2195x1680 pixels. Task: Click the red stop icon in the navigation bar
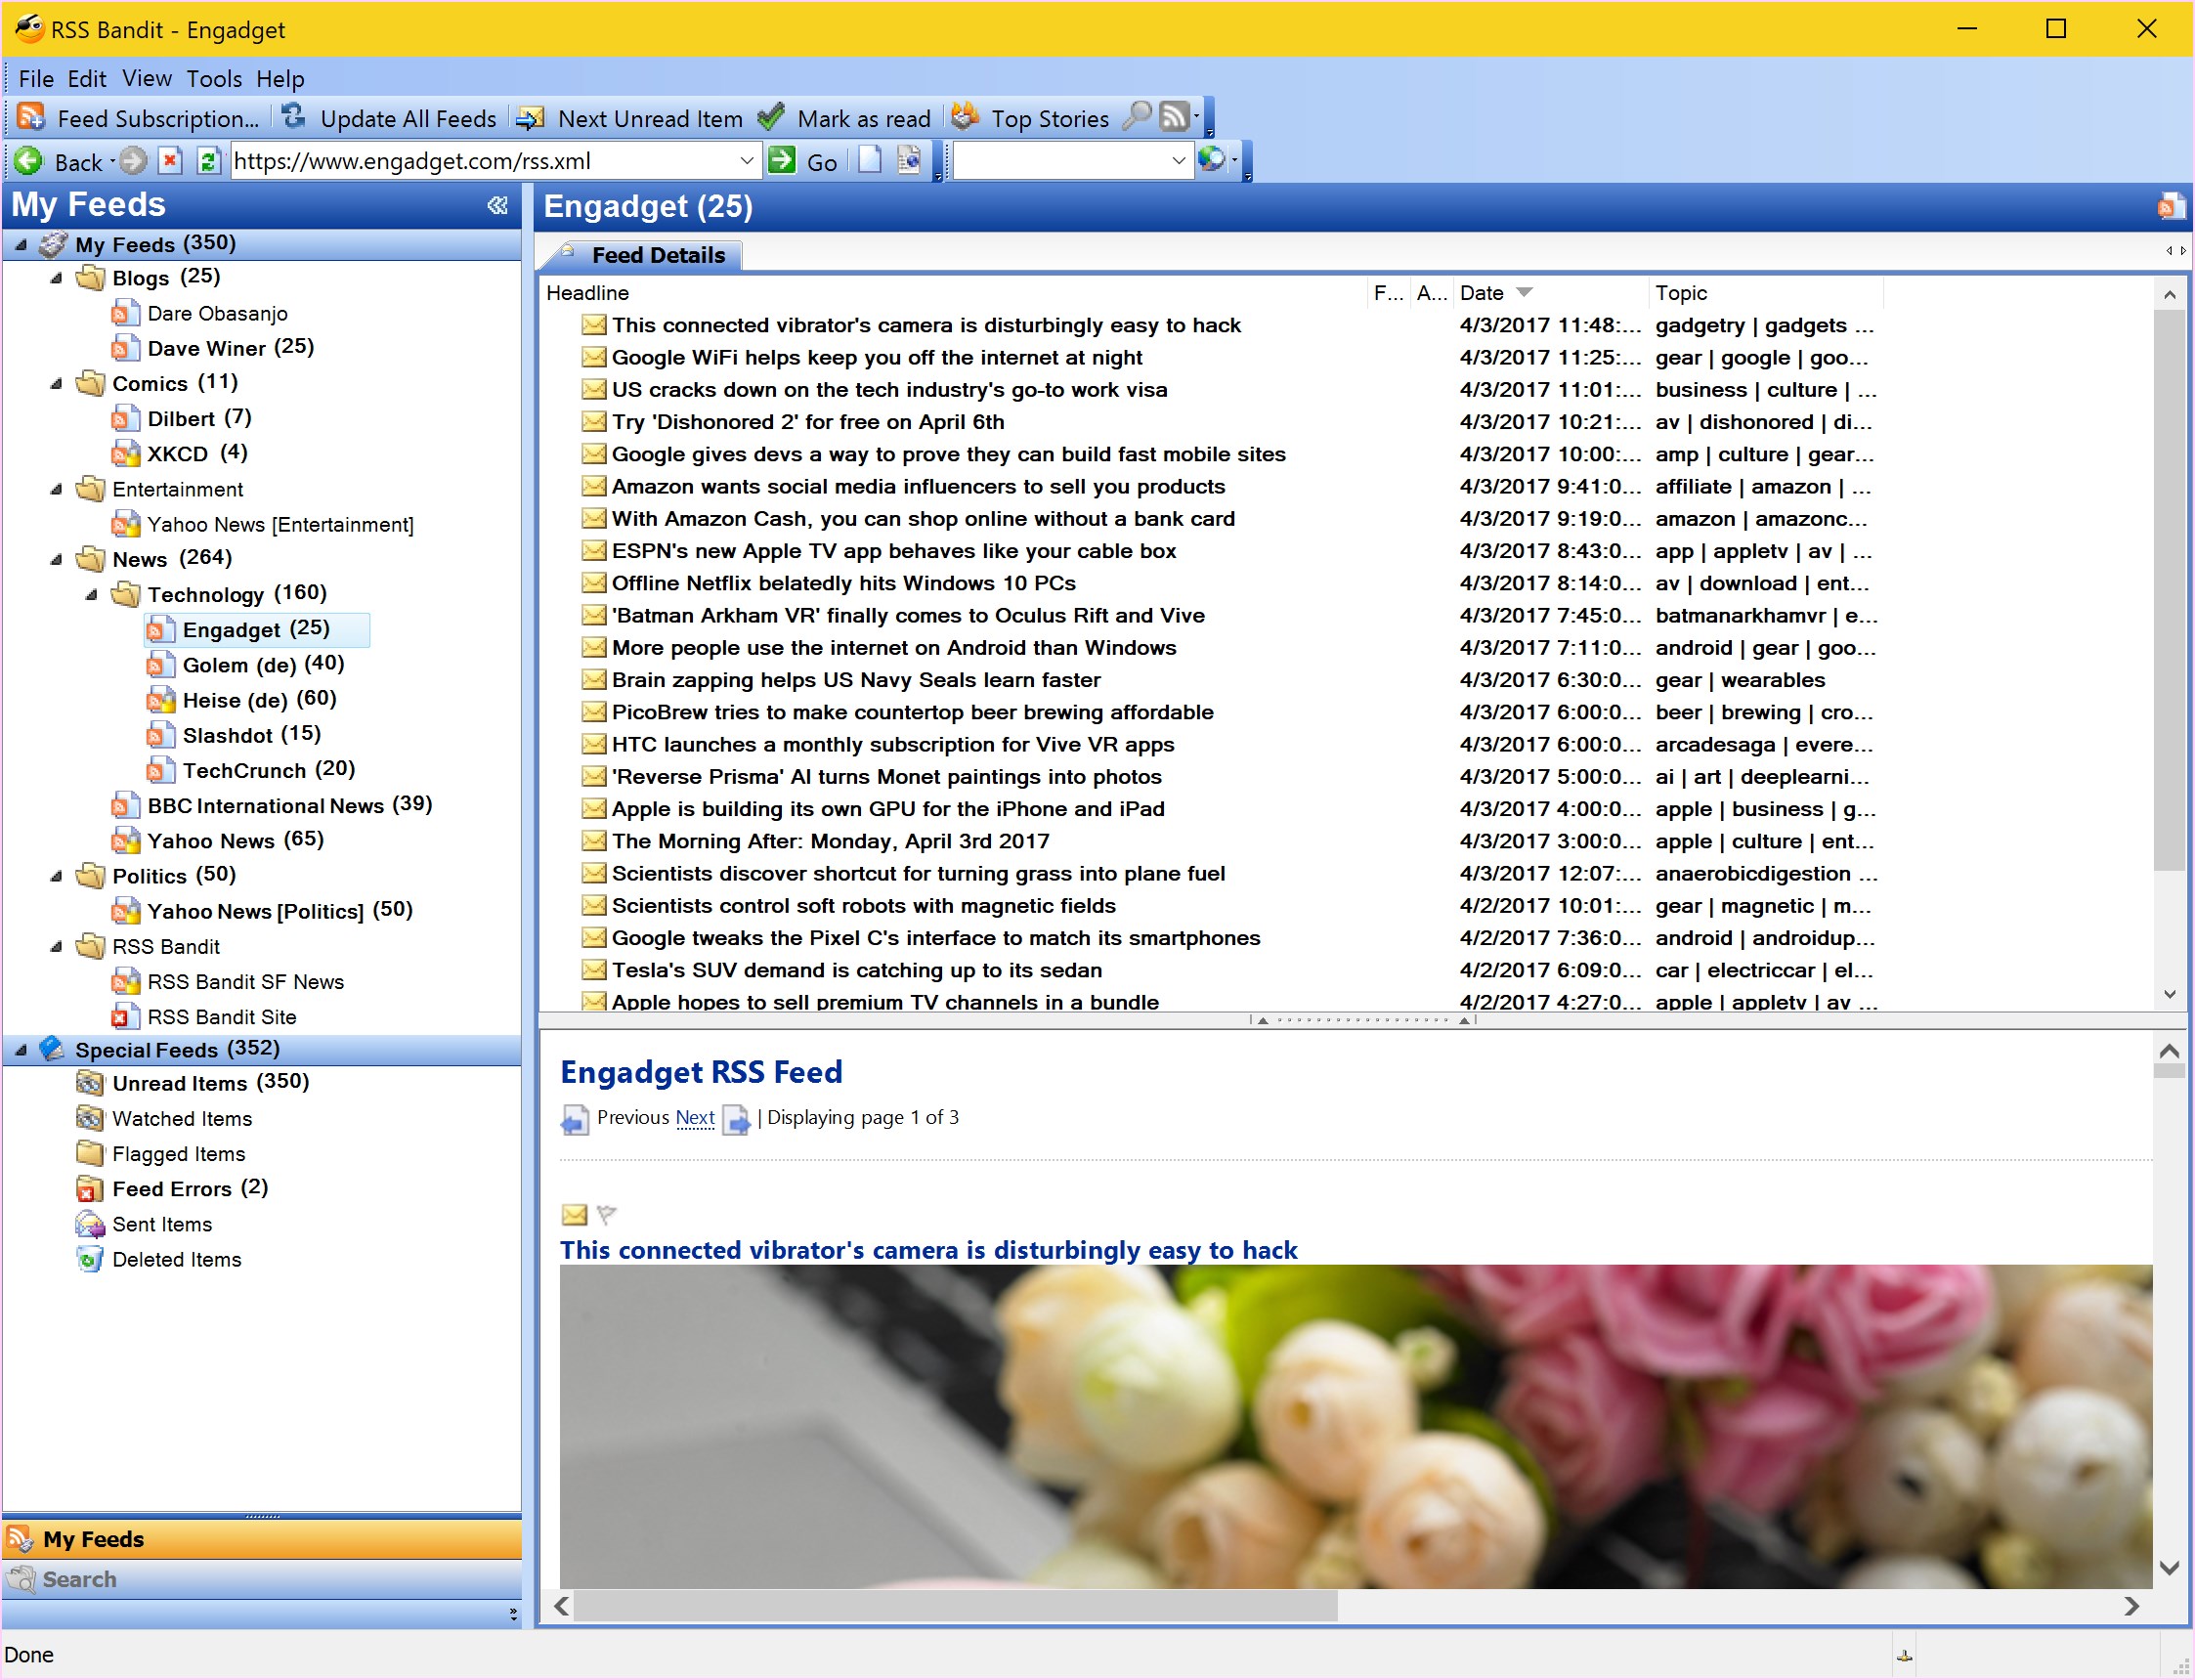click(x=171, y=161)
